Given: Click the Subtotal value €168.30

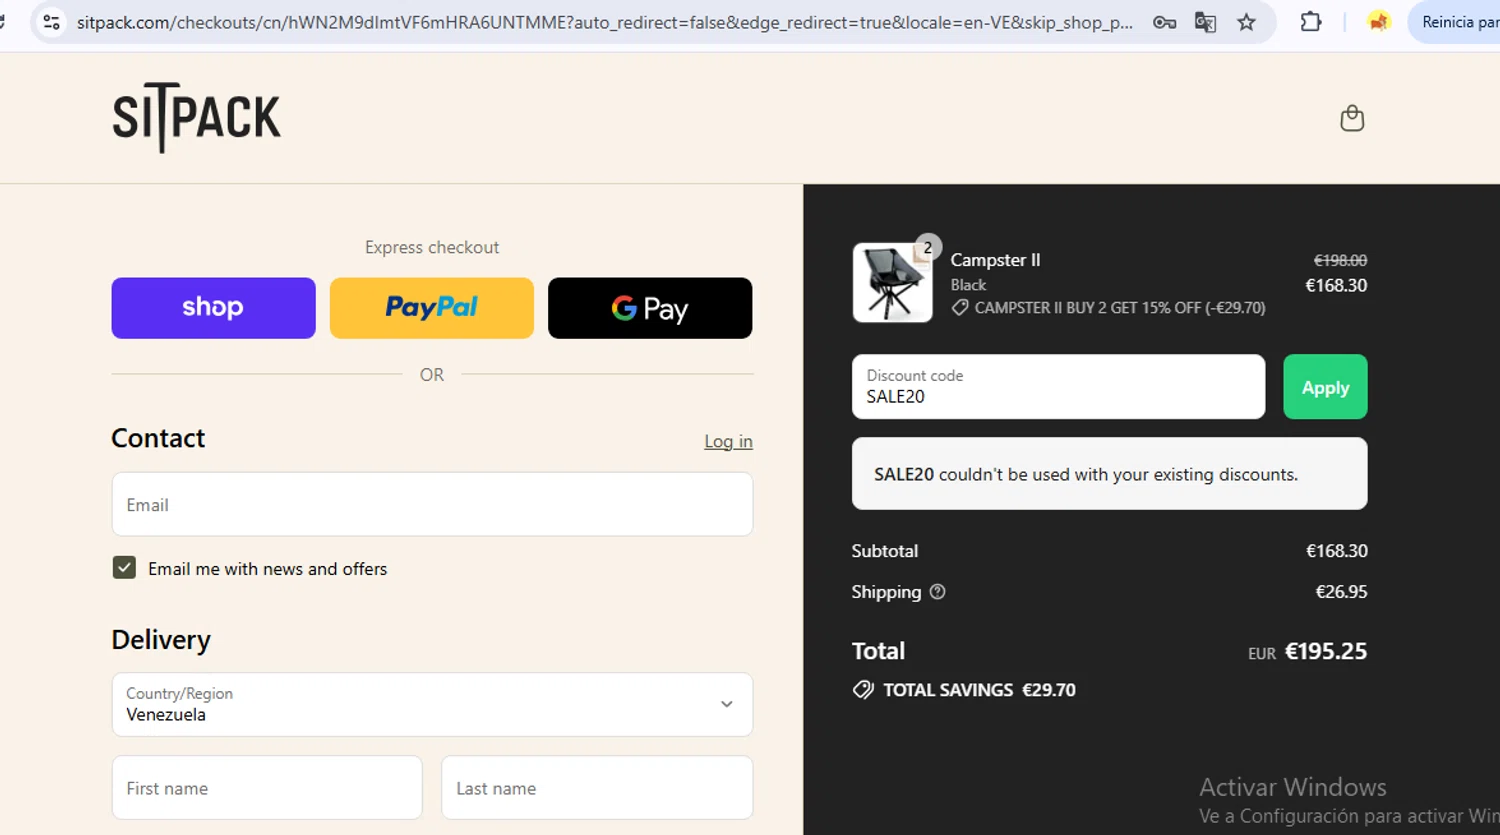Looking at the screenshot, I should click(x=1336, y=551).
